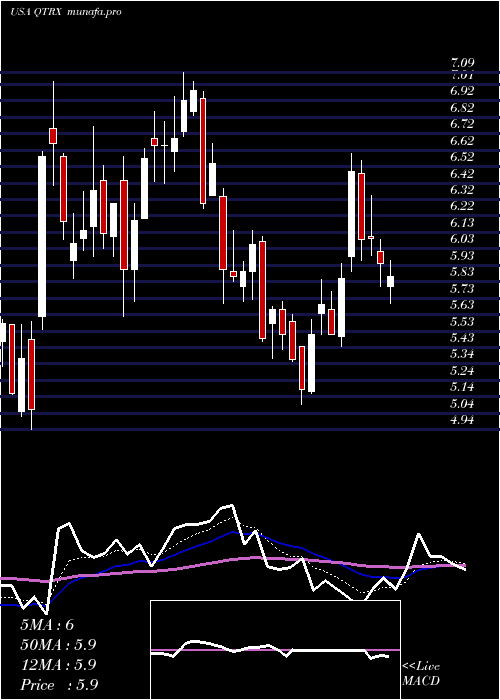
Task: Select the 6.32 price axis label
Action: (x=462, y=190)
